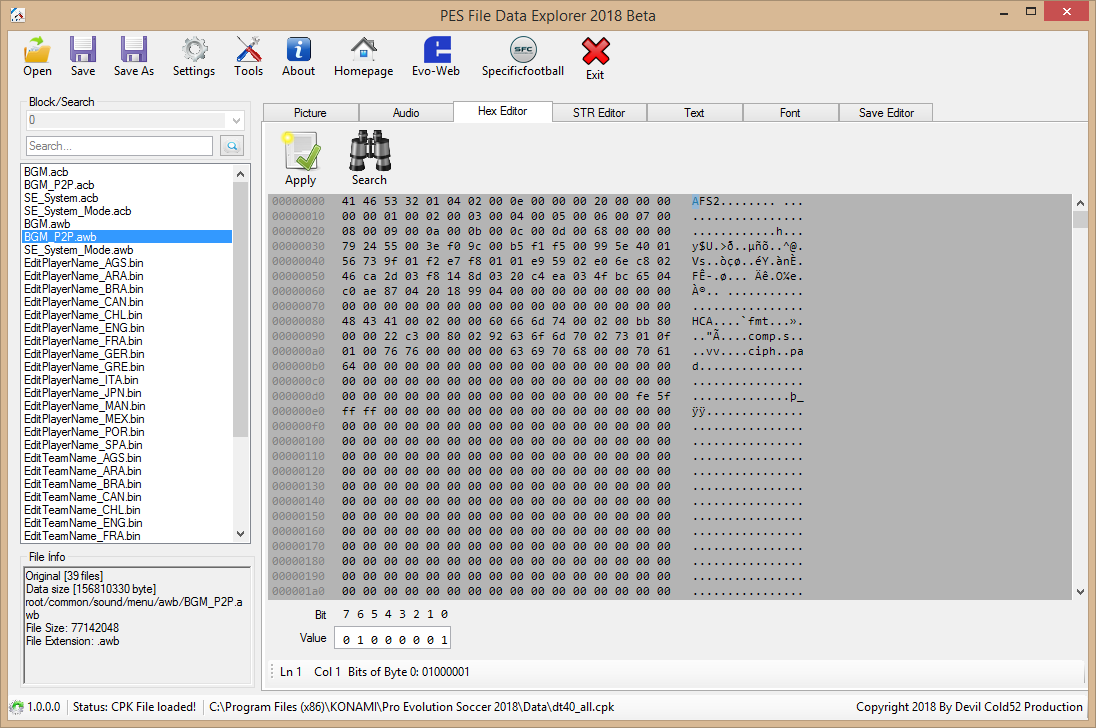Click the HCA text in ASCII column
This screenshot has height=728, width=1096.
point(702,321)
